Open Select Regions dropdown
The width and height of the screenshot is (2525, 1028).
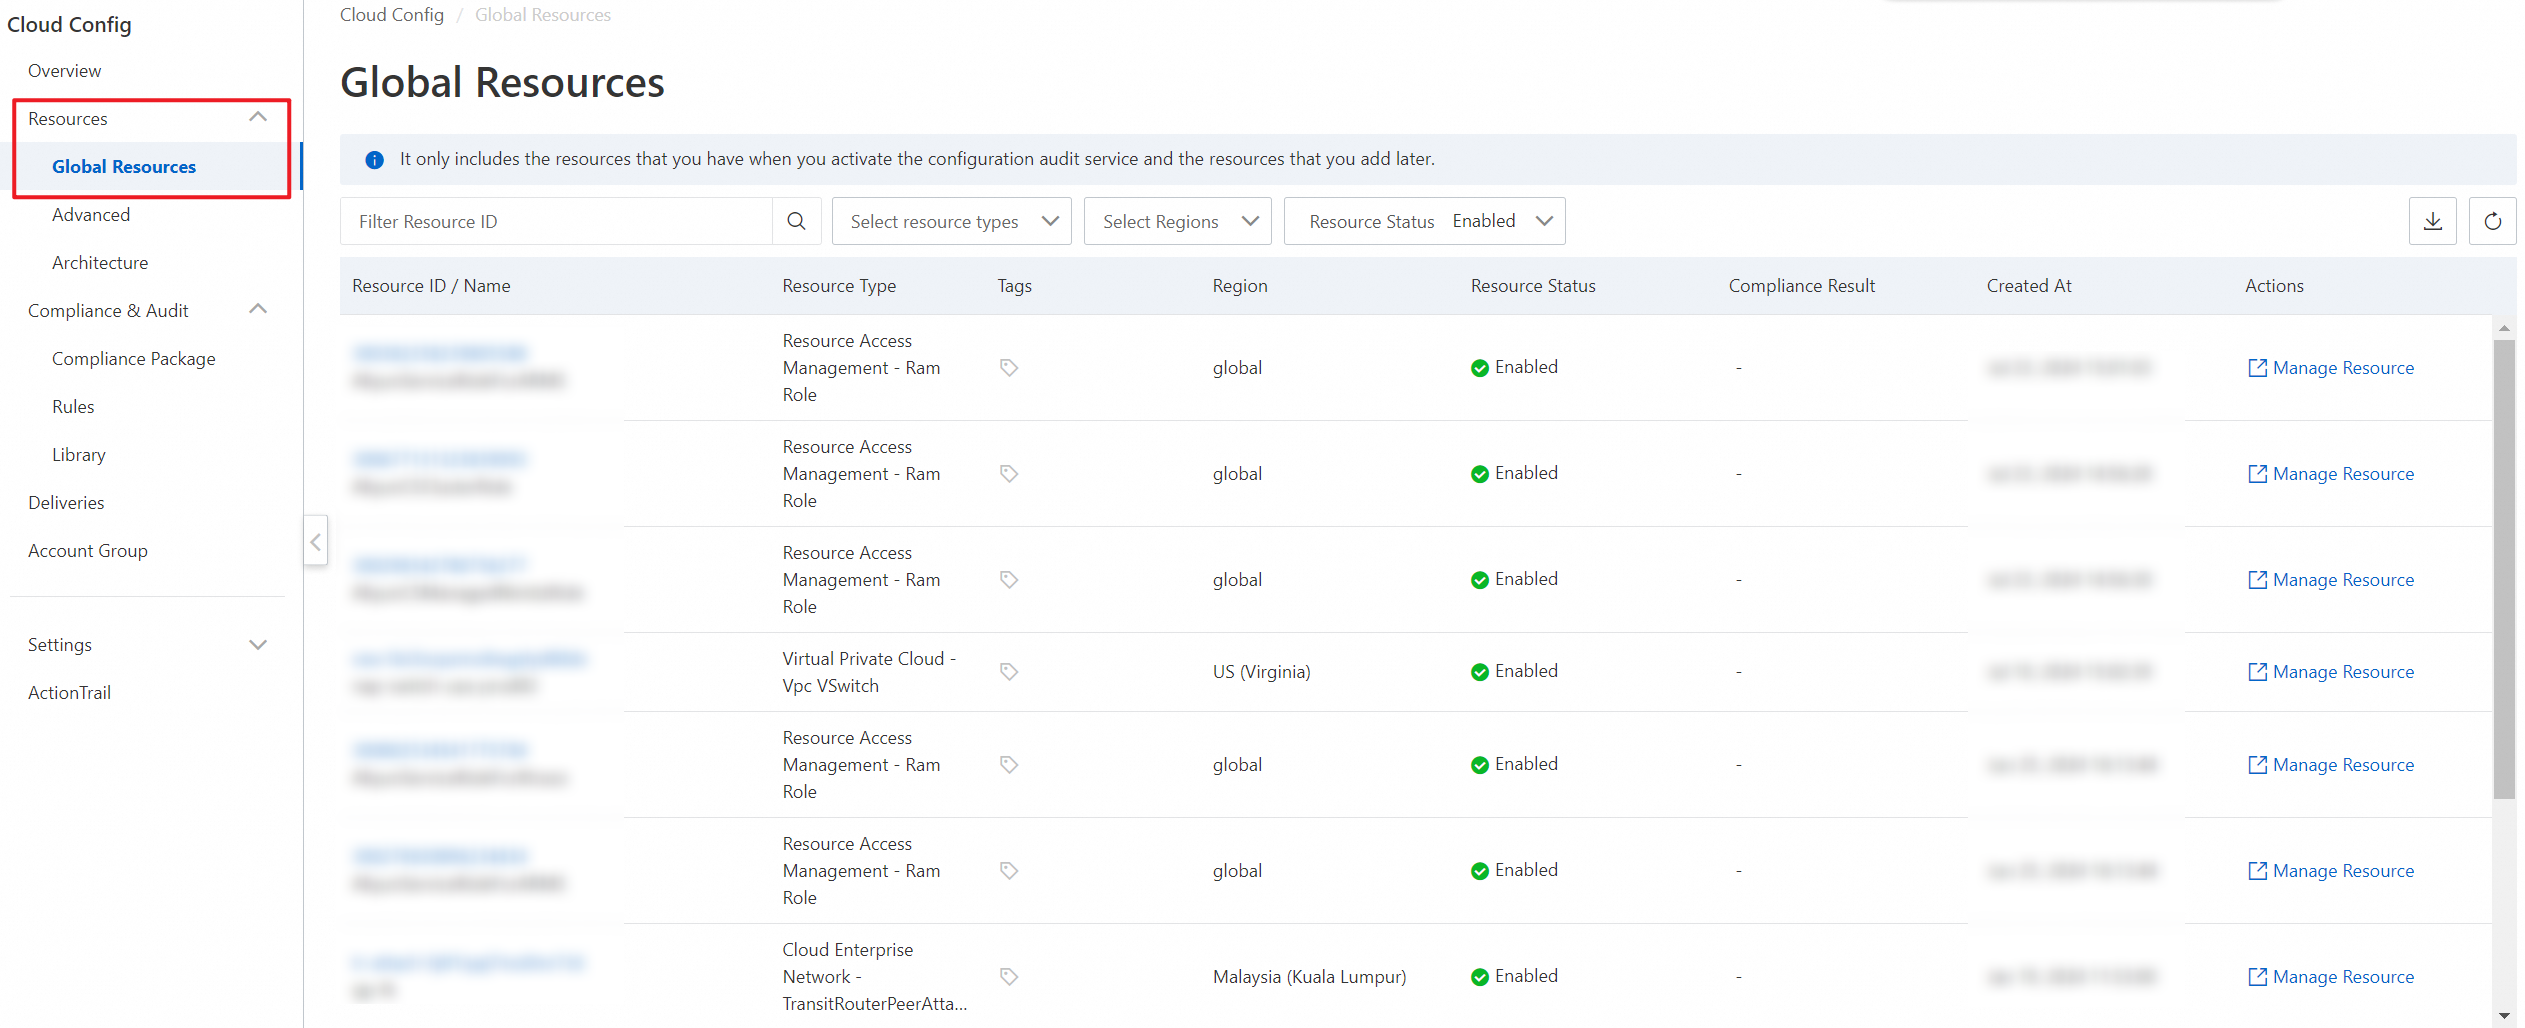tap(1177, 221)
